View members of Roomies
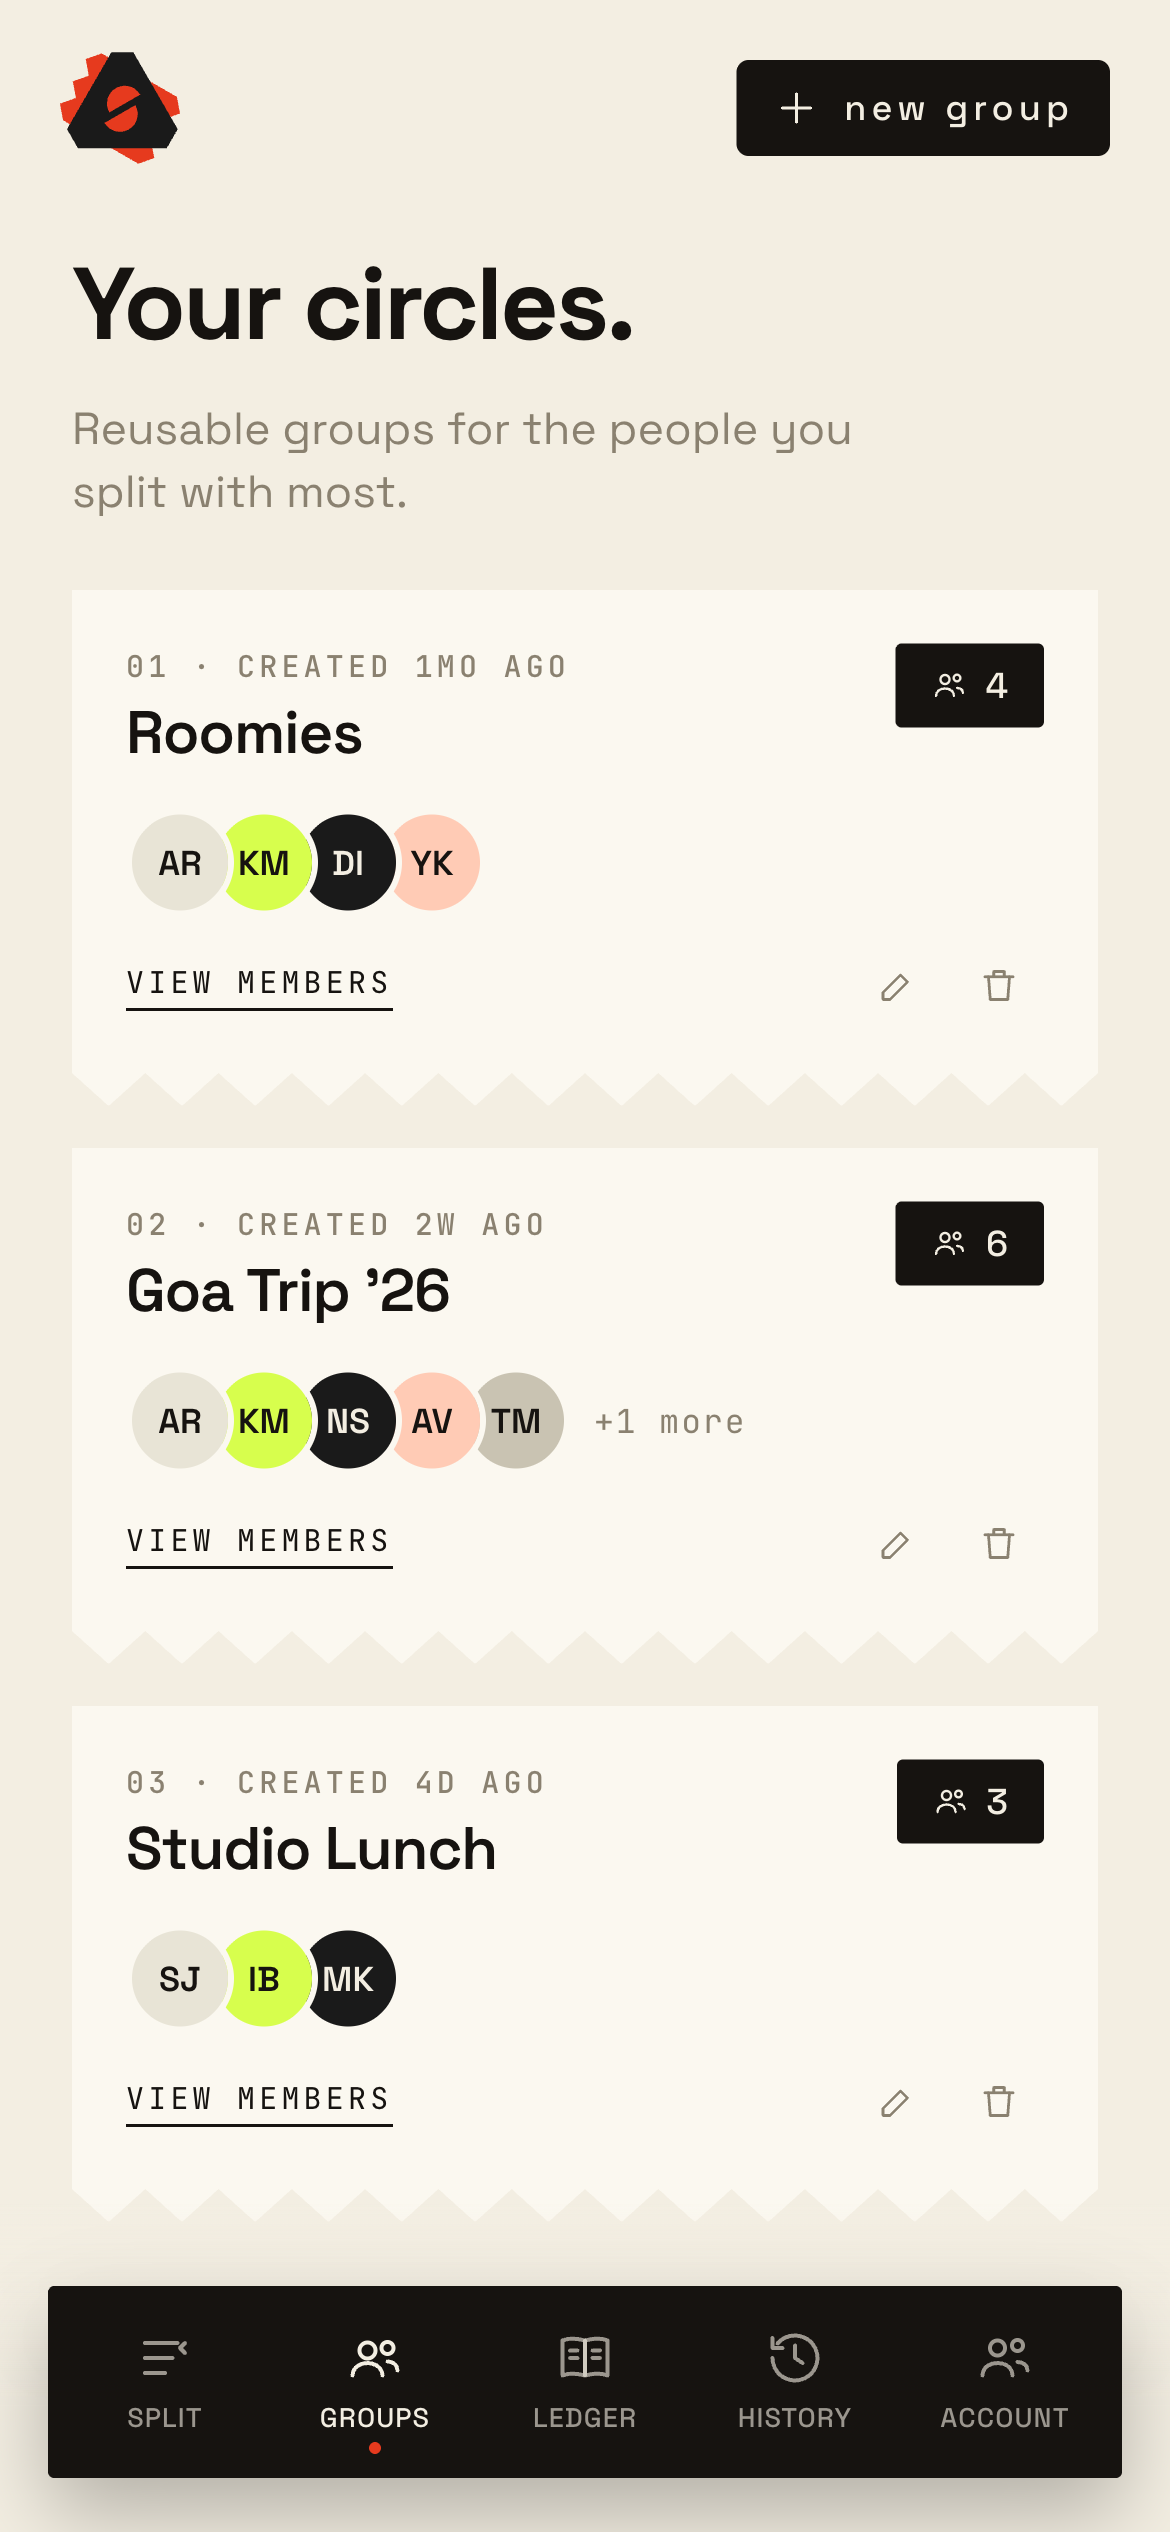 pos(259,985)
